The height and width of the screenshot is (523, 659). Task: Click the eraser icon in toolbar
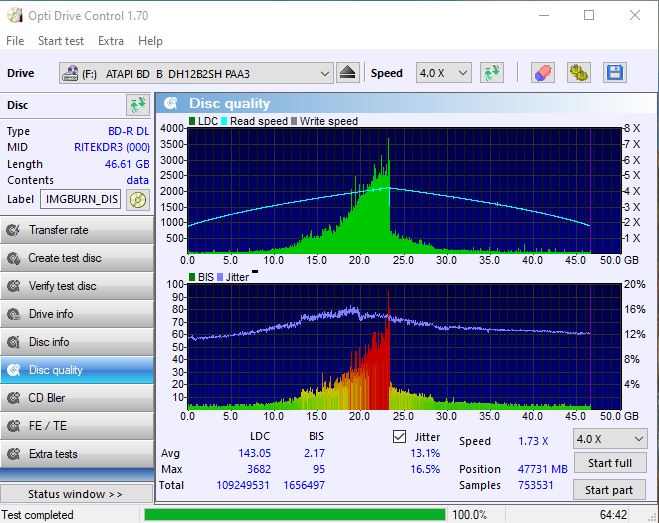[543, 73]
